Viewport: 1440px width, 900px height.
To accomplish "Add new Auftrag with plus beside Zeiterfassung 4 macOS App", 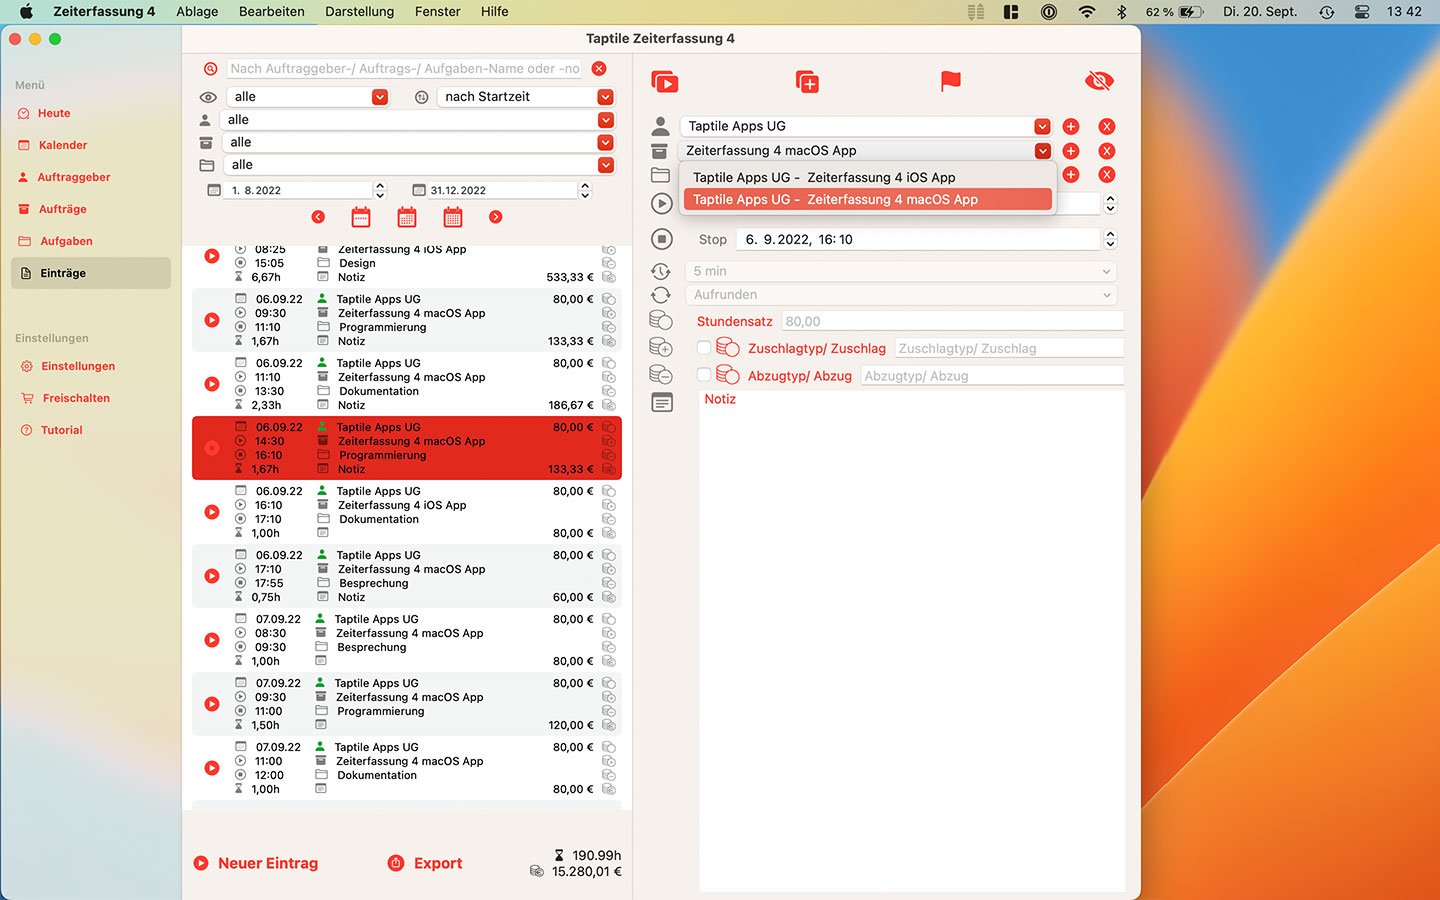I will click(1071, 151).
